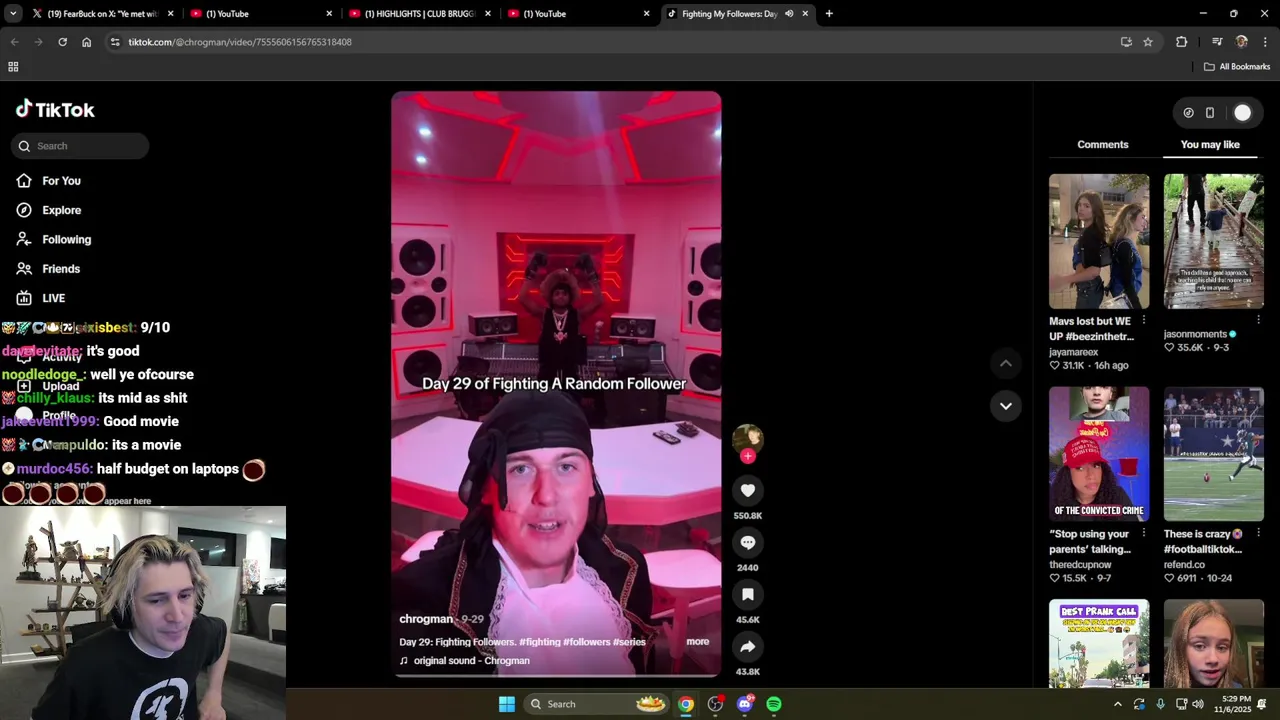Open the profile avatar at top right
This screenshot has height=720, width=1280.
pyautogui.click(x=1242, y=113)
